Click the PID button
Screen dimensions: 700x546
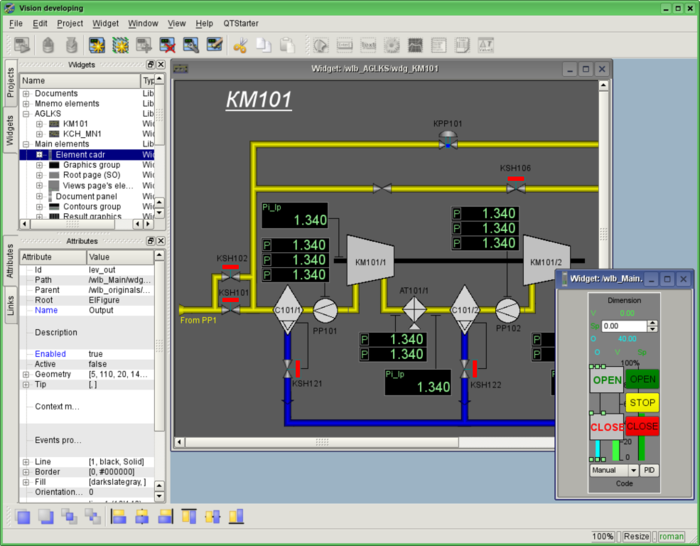tap(649, 470)
